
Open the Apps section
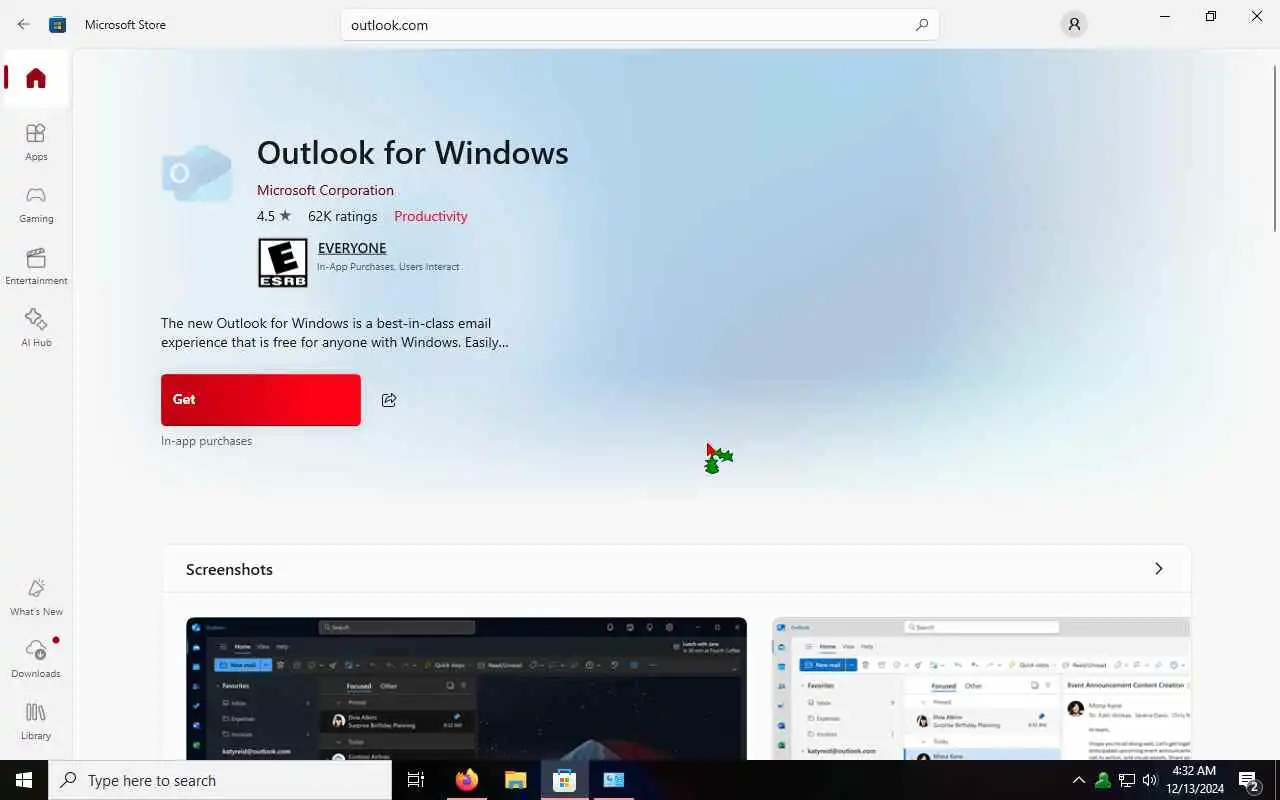point(36,142)
